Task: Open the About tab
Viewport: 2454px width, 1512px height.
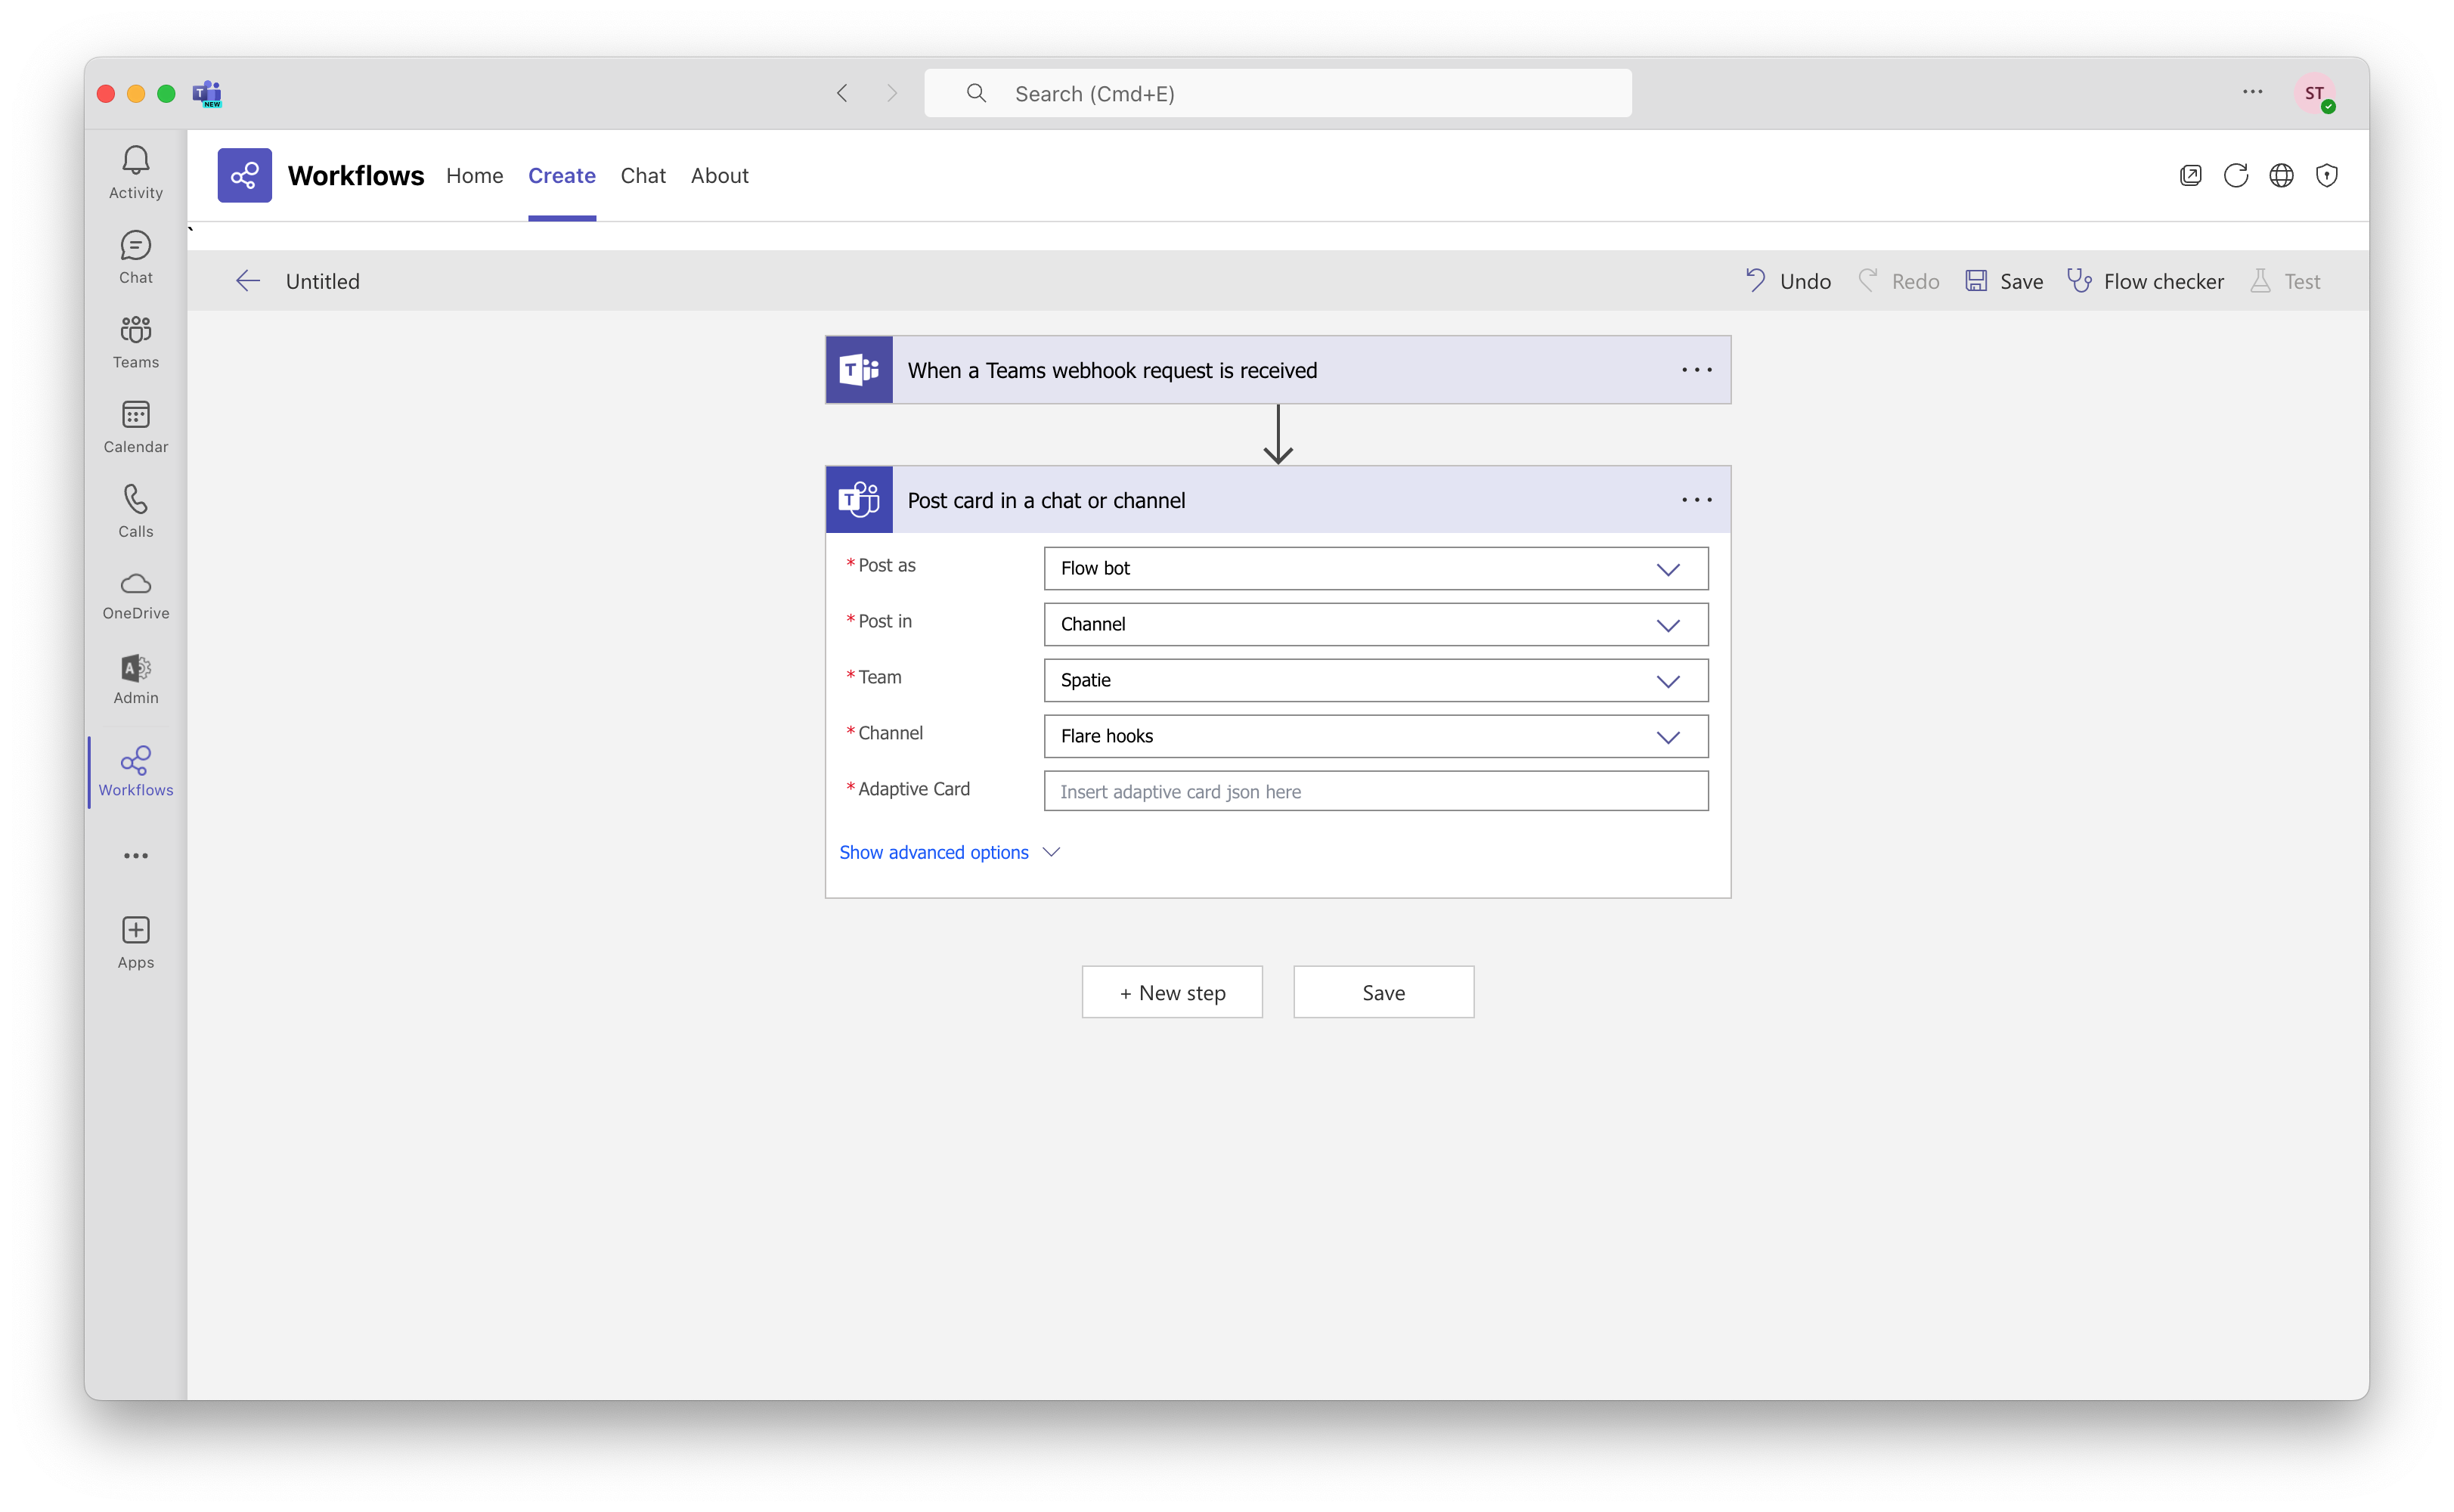Action: (720, 175)
